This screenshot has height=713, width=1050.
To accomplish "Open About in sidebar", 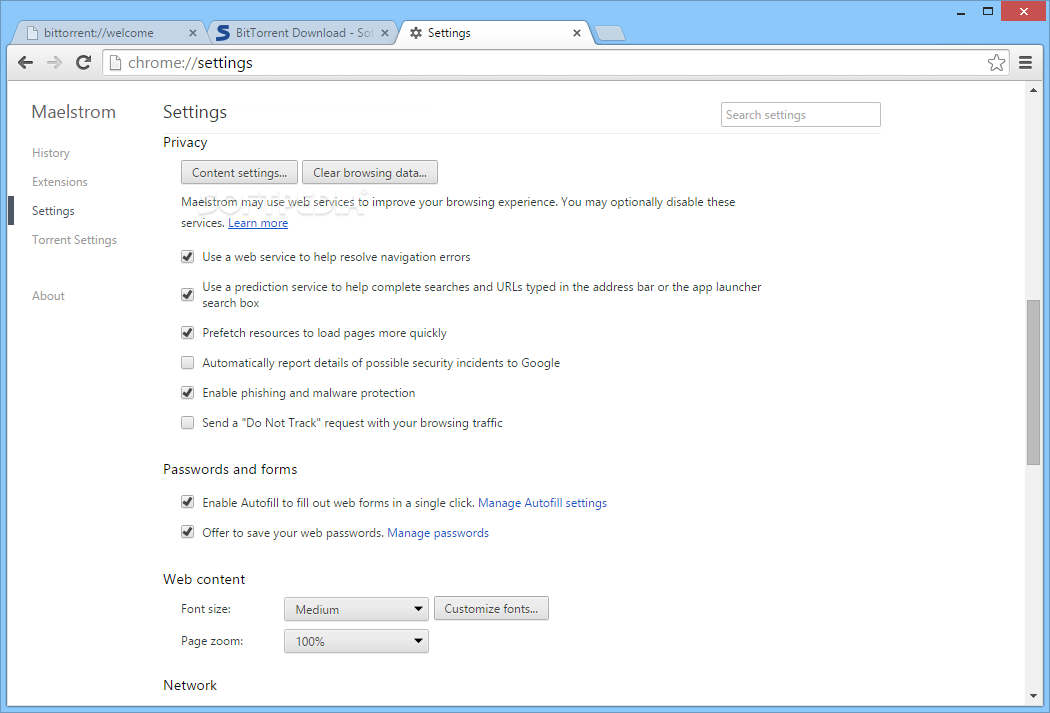I will tap(48, 296).
